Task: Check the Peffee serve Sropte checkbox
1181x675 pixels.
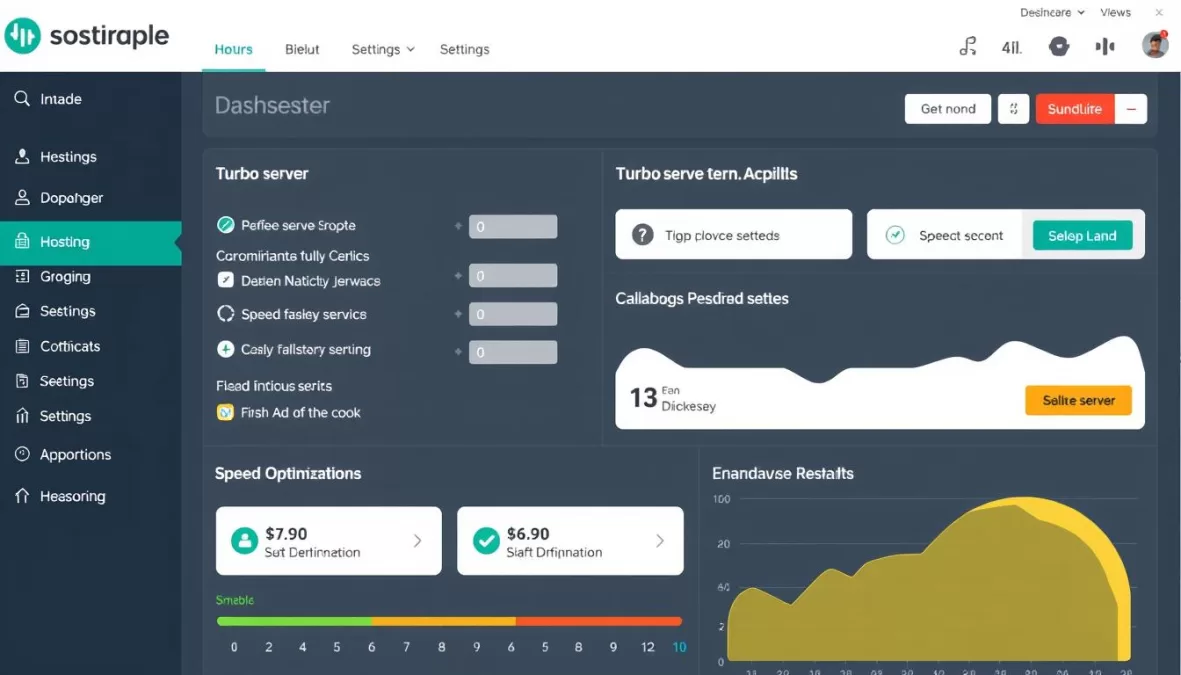Action: 224,224
